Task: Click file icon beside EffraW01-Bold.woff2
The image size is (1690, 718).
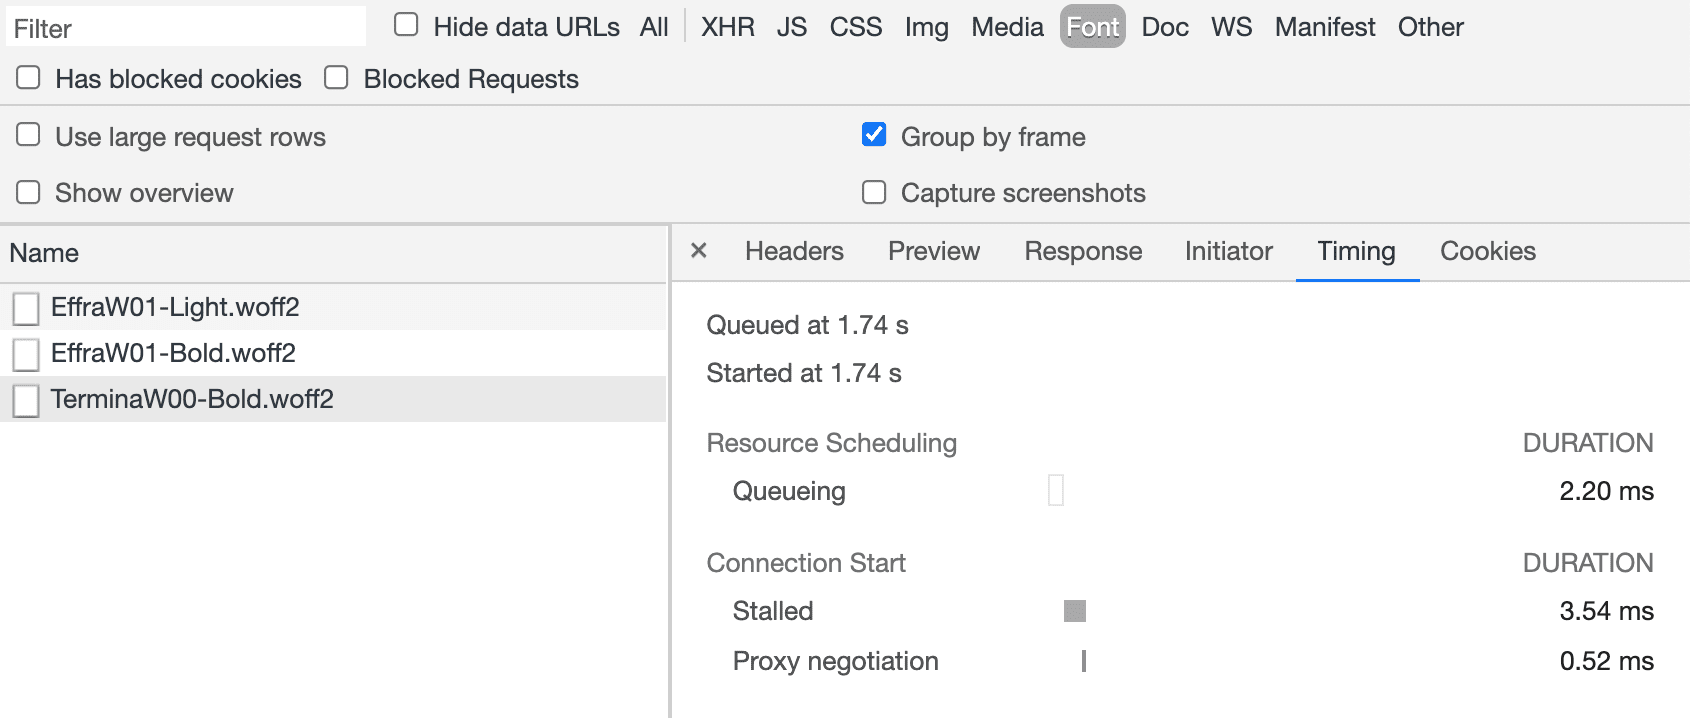Action: click(x=26, y=354)
